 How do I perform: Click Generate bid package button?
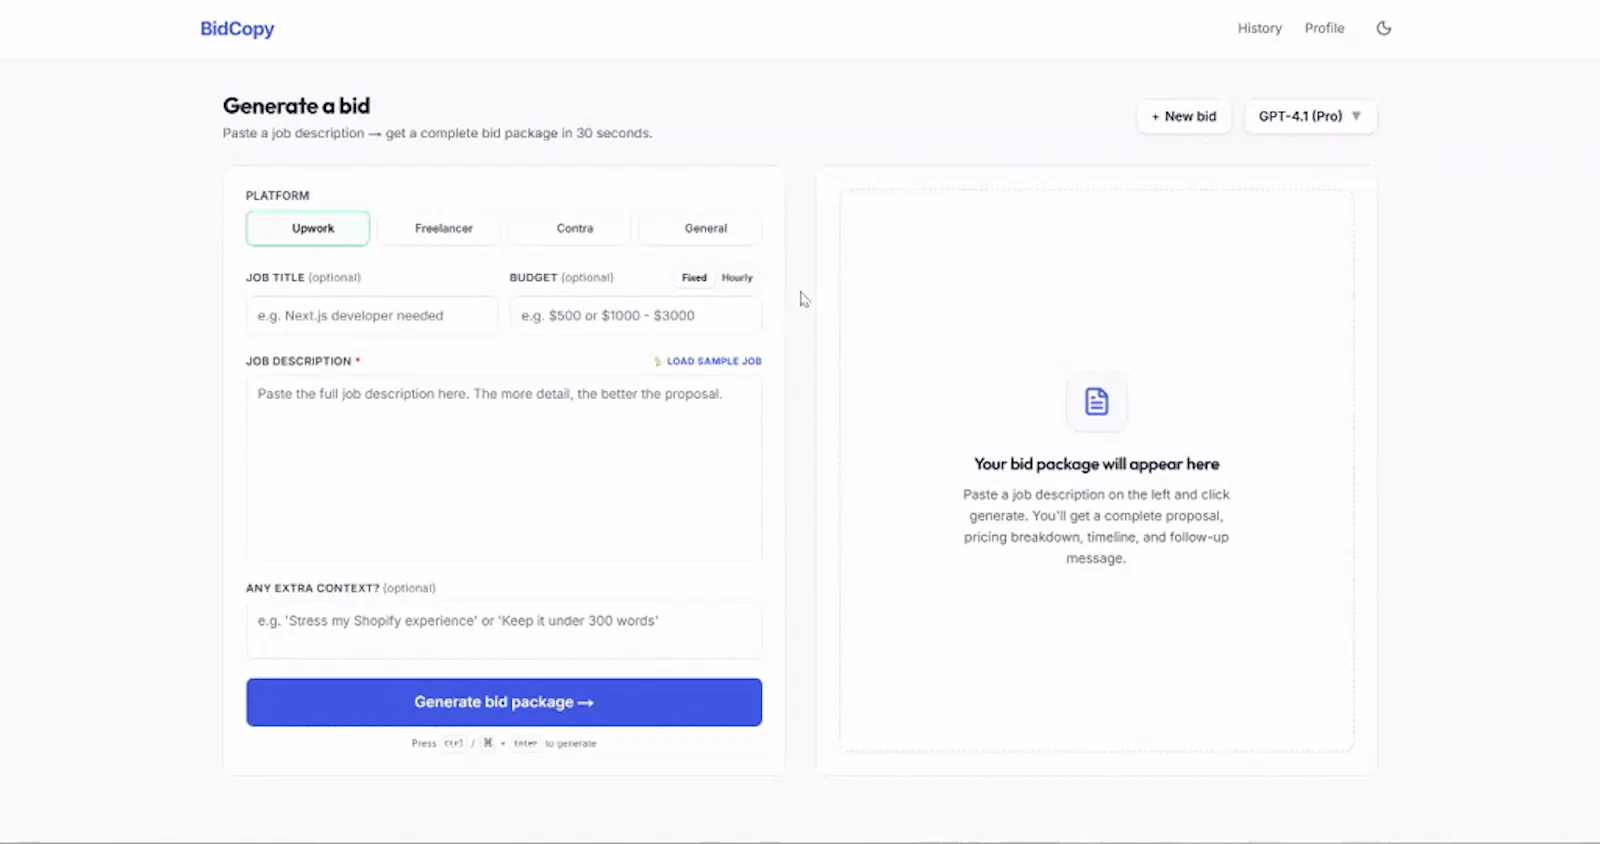click(504, 702)
